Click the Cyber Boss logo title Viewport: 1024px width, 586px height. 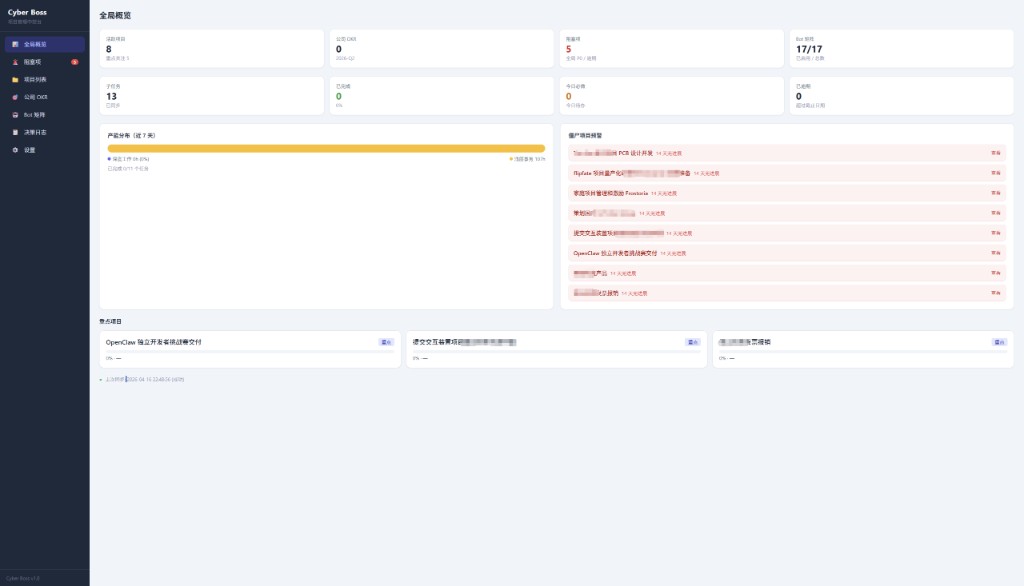click(27, 12)
